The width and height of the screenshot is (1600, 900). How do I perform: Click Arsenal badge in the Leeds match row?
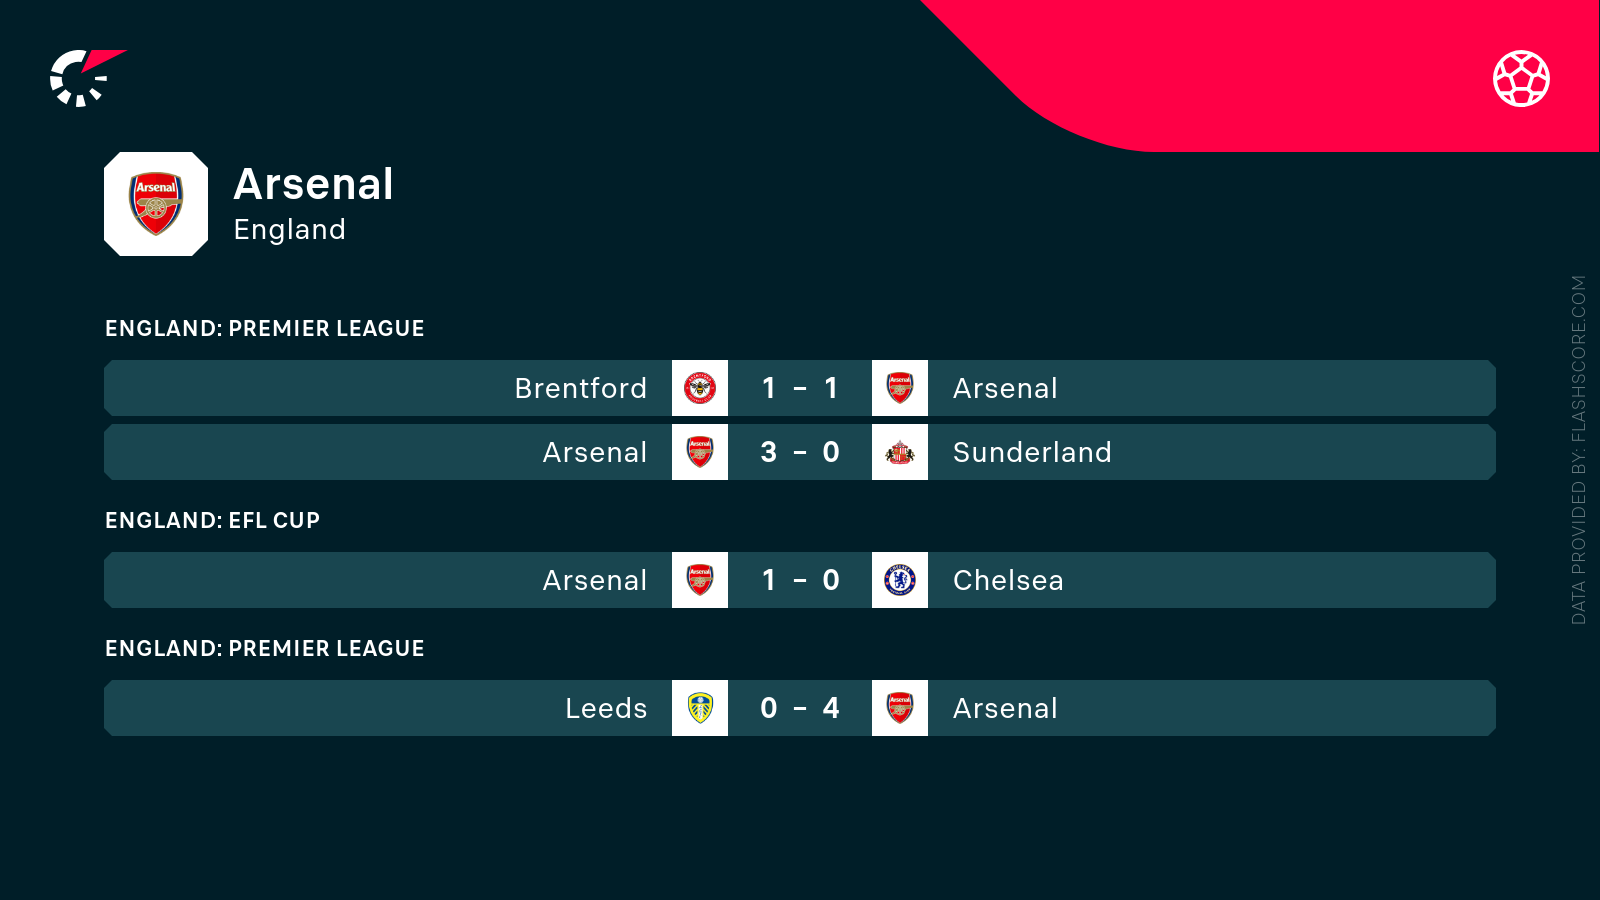click(900, 708)
